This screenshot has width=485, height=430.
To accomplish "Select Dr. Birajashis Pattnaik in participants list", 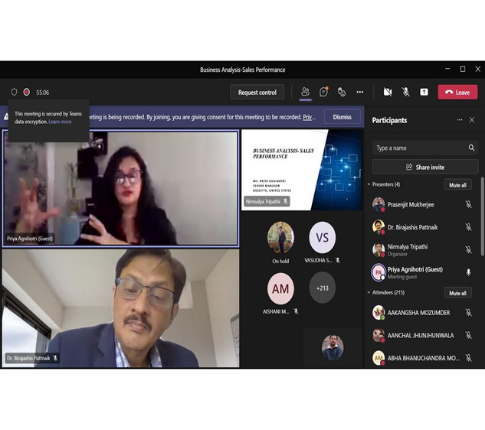I will pyautogui.click(x=423, y=227).
